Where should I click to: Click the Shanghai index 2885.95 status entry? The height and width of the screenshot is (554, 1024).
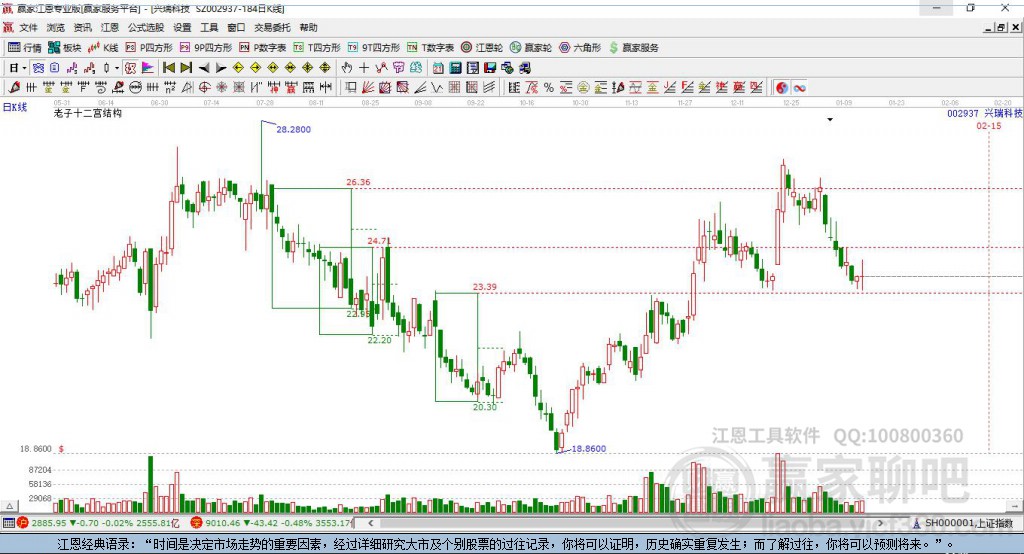[x=98, y=523]
